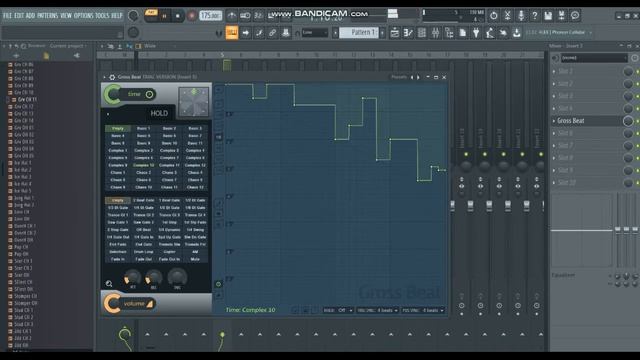Expand the Gross Beat window menu arrow
Viewport: 640px width, 360px height.
pyautogui.click(x=104, y=77)
